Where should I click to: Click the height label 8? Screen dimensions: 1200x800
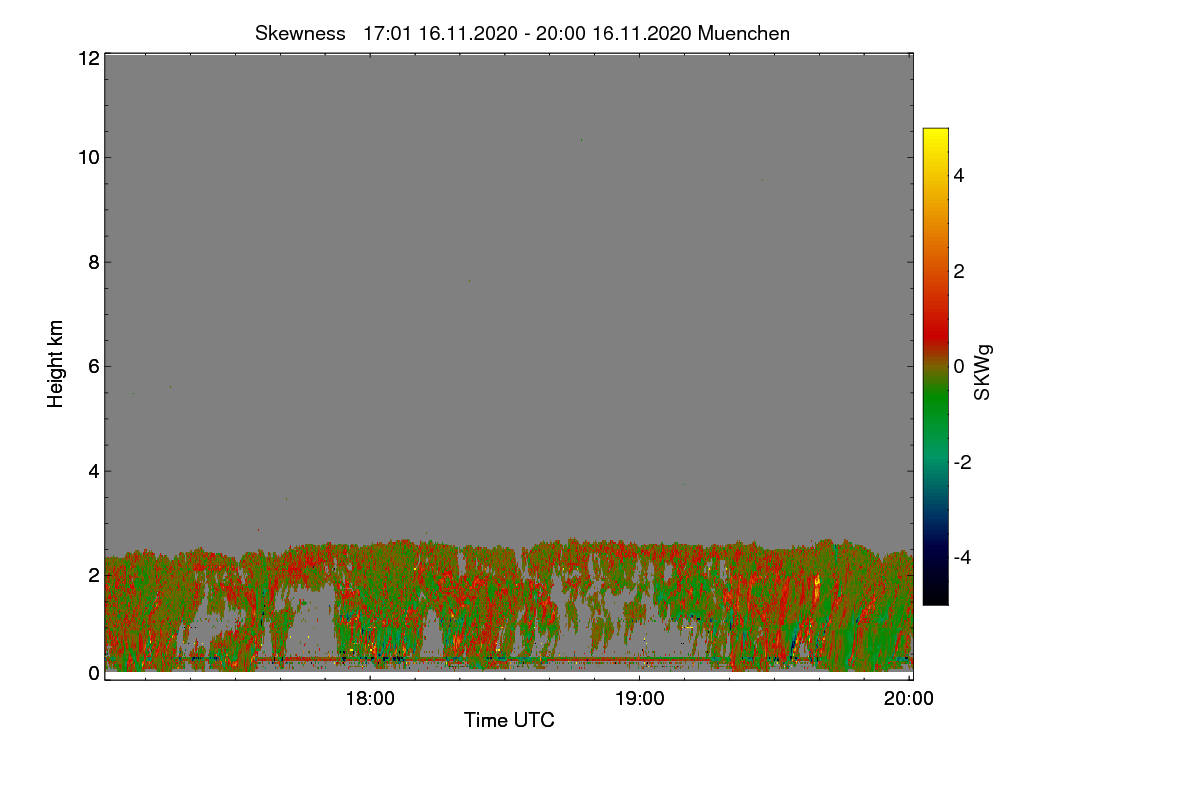pos(94,262)
